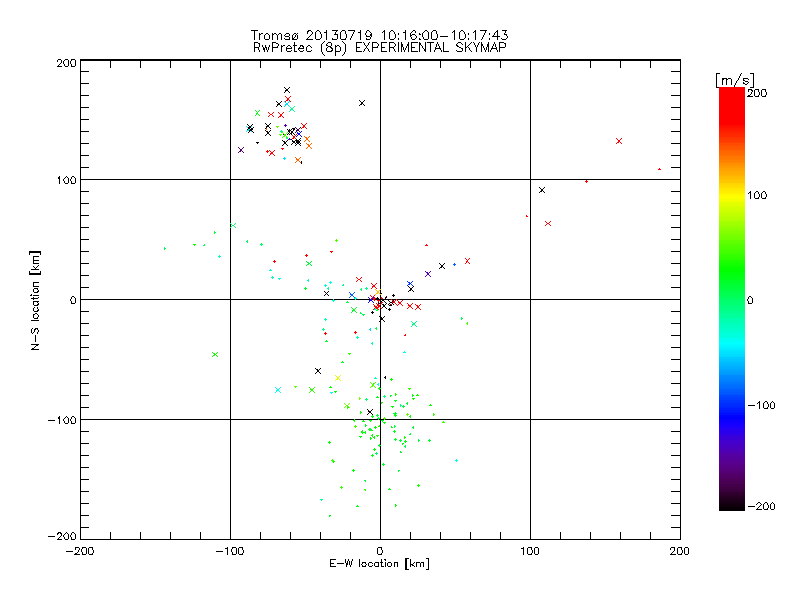
Task: Click the x-axis tick label '100'
Action: coord(530,552)
